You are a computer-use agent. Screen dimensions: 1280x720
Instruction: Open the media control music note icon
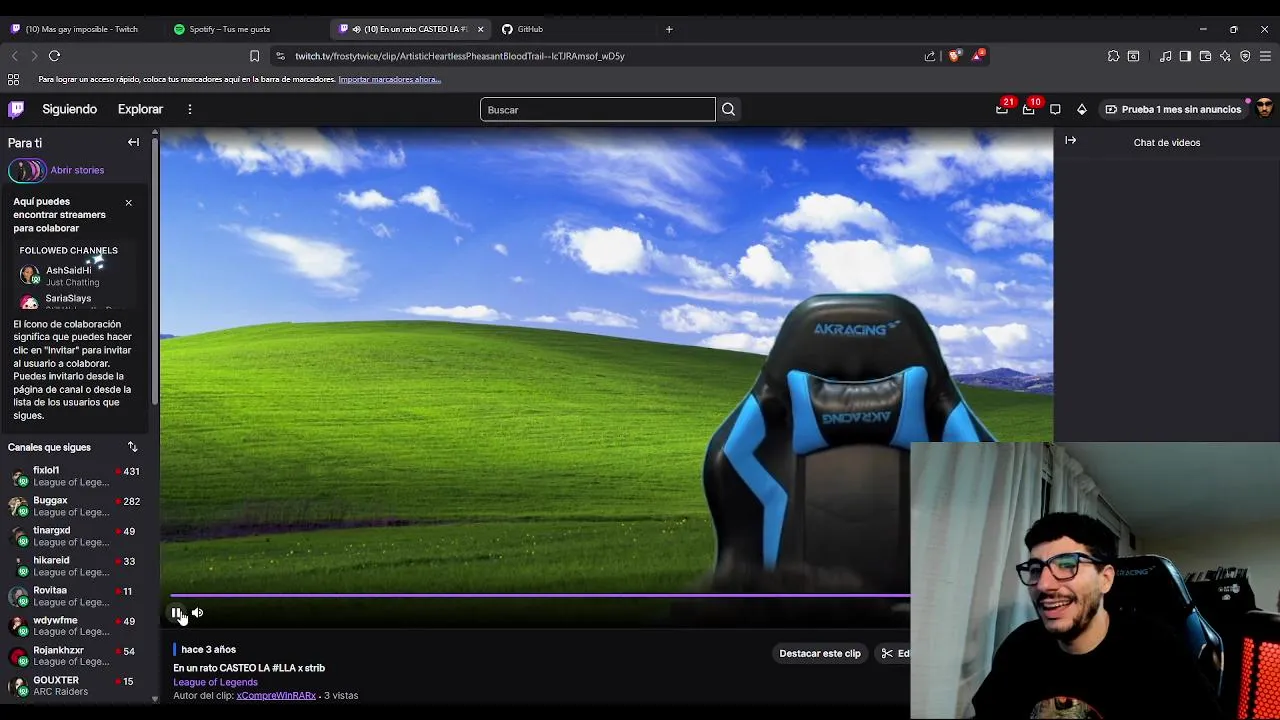point(1165,56)
